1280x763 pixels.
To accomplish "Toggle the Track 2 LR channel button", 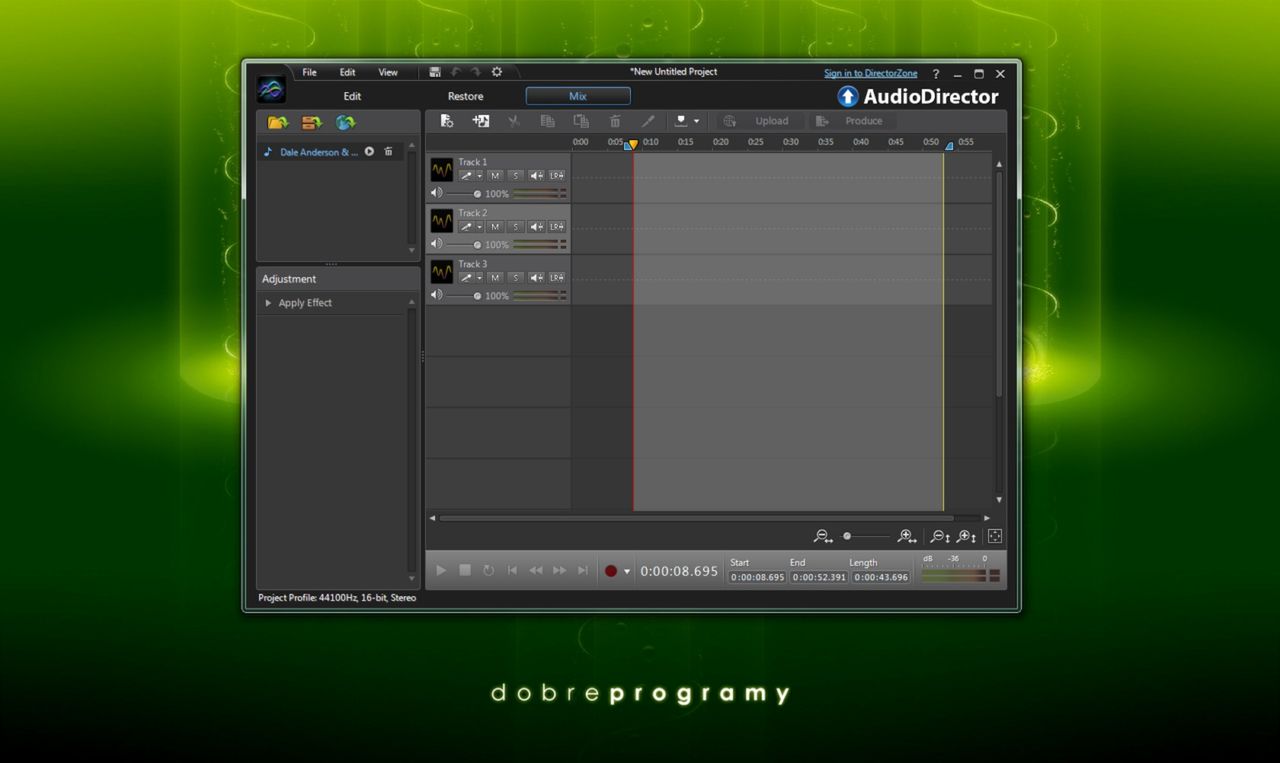I will coord(557,227).
